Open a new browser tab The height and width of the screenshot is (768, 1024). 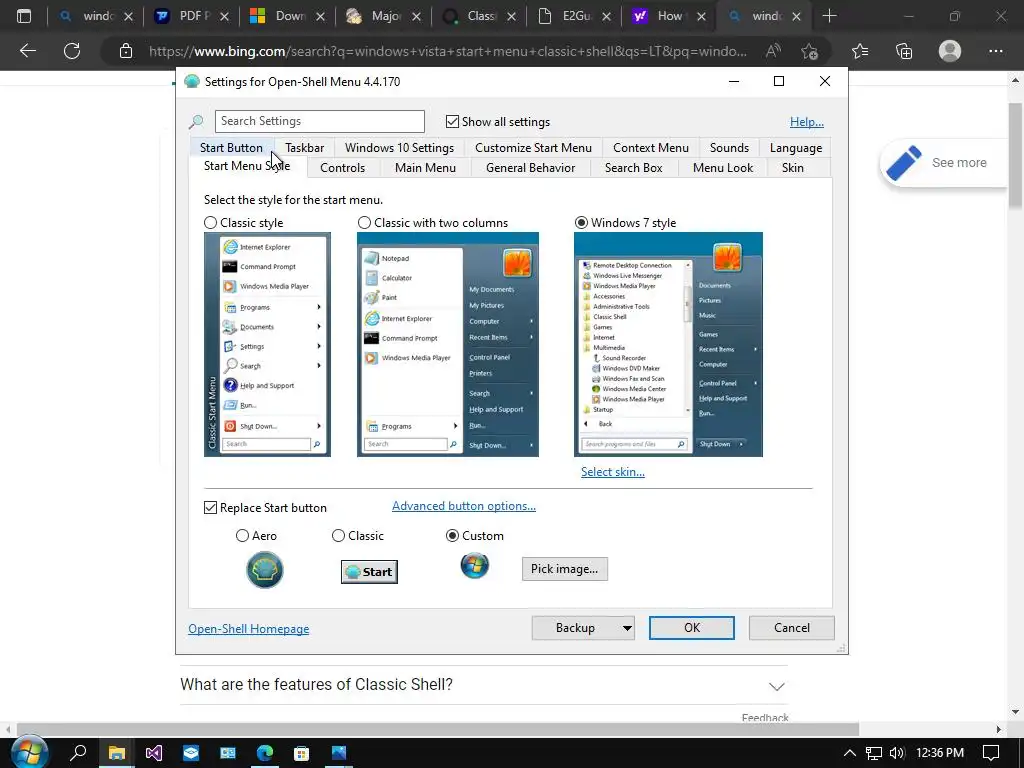pyautogui.click(x=829, y=16)
